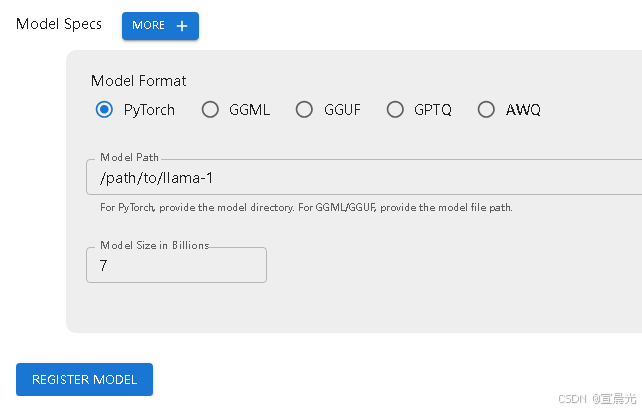Click the floating Model Path label
The width and height of the screenshot is (642, 410).
pos(129,157)
